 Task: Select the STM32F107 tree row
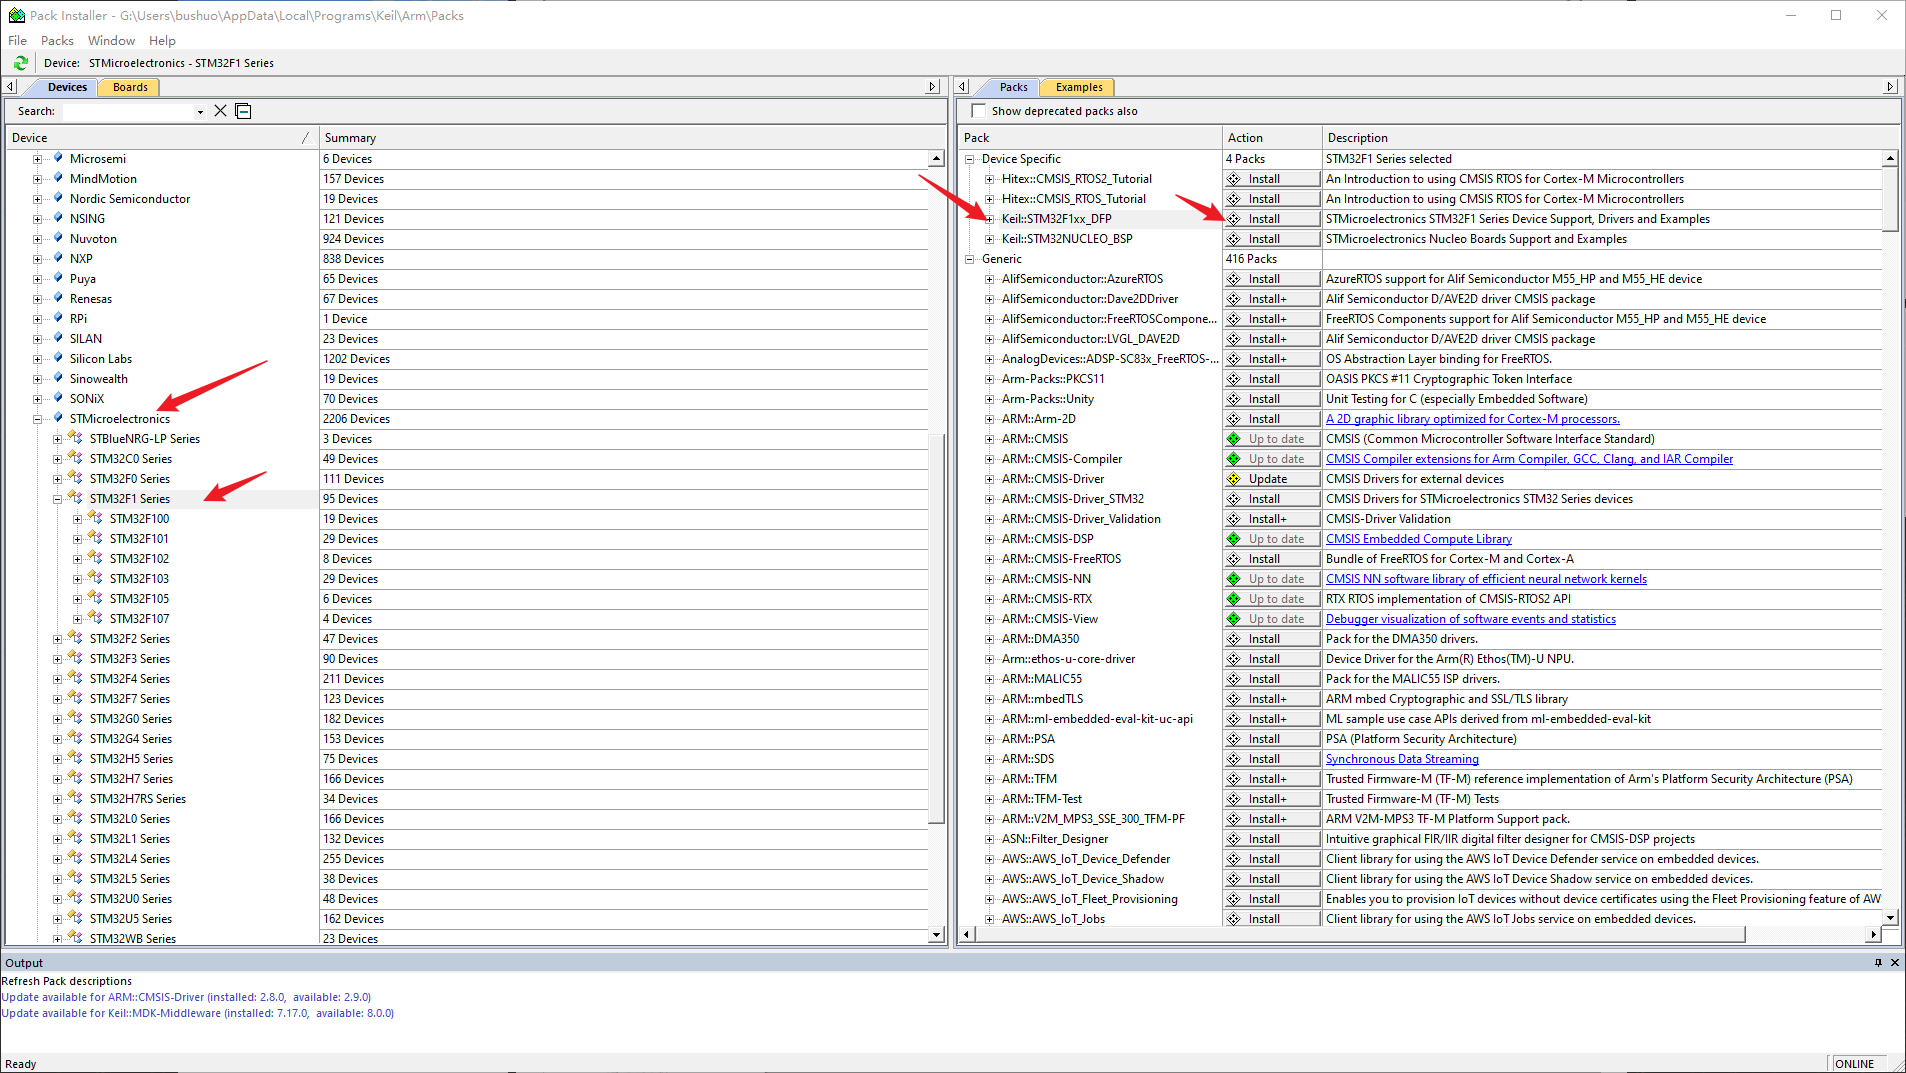coord(139,619)
